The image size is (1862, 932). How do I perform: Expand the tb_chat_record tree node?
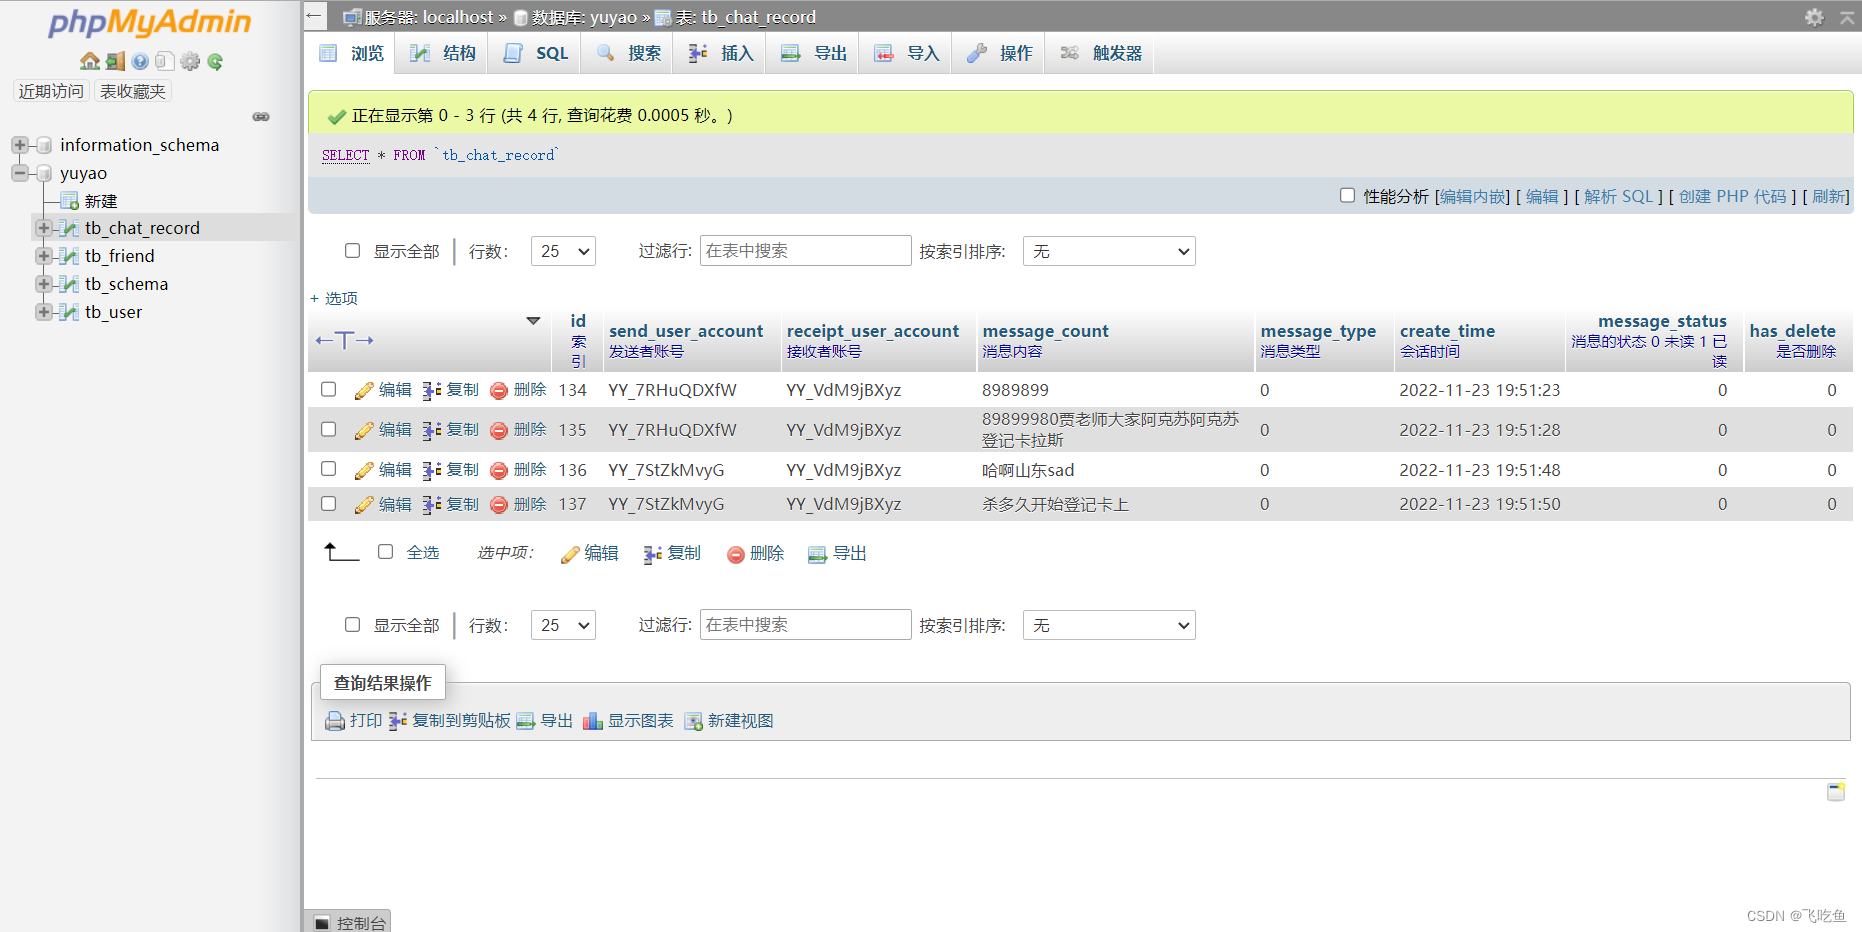(x=43, y=228)
